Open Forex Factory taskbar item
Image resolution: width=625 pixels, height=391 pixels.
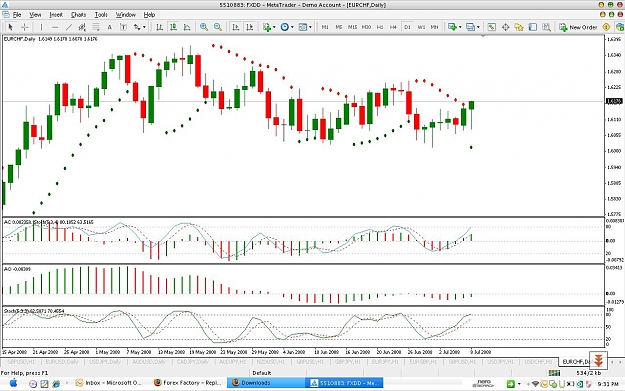[x=188, y=383]
